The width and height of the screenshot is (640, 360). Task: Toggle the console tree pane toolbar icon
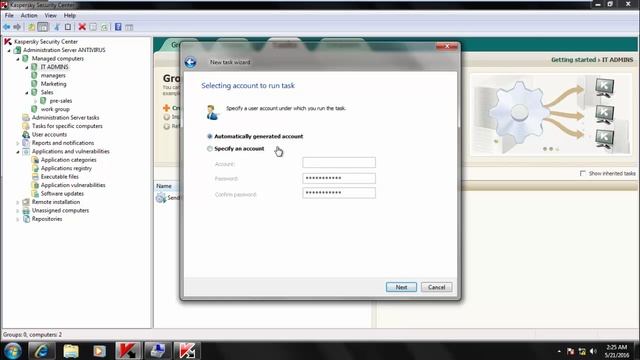(x=42, y=27)
